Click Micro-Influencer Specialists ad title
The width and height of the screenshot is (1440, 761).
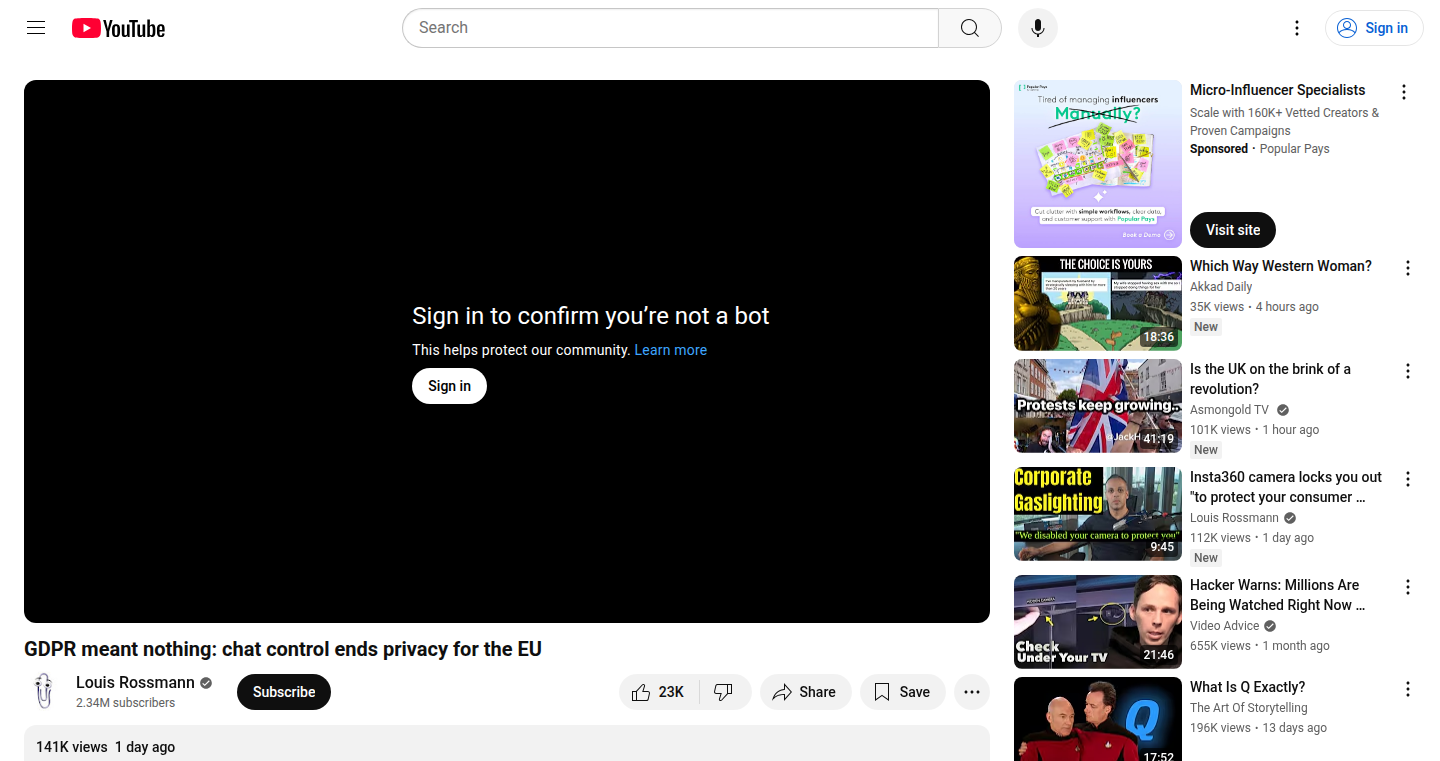coord(1277,90)
